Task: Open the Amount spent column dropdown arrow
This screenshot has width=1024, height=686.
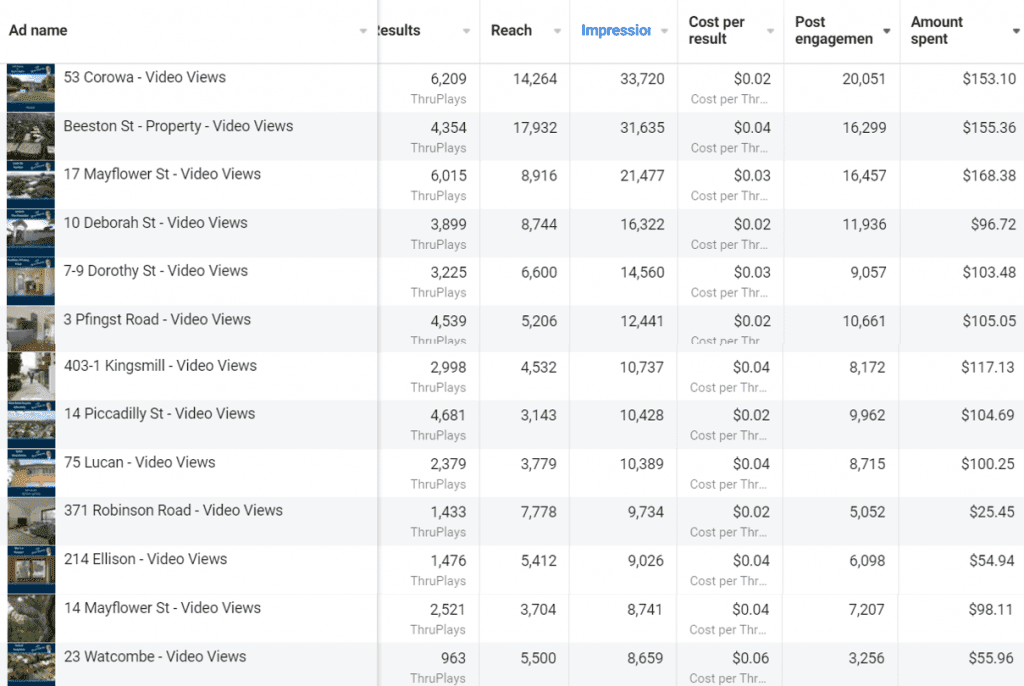Action: click(1016, 31)
